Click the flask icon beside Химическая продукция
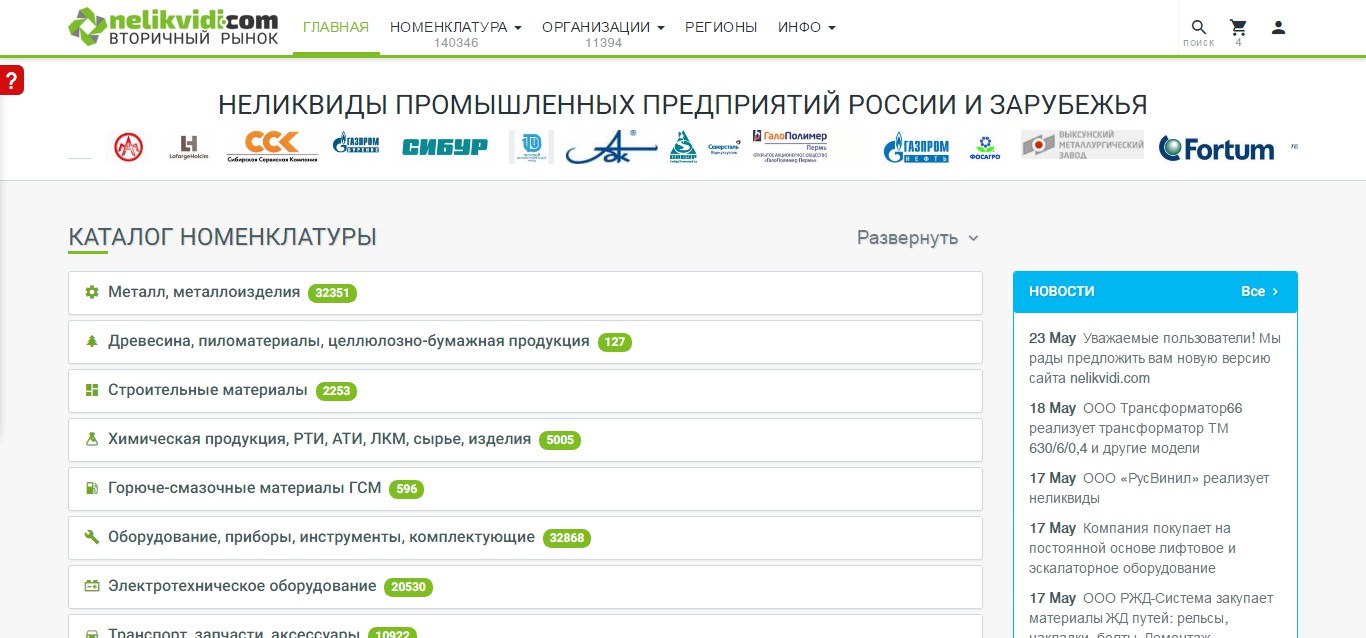Image resolution: width=1366 pixels, height=638 pixels. coord(92,439)
